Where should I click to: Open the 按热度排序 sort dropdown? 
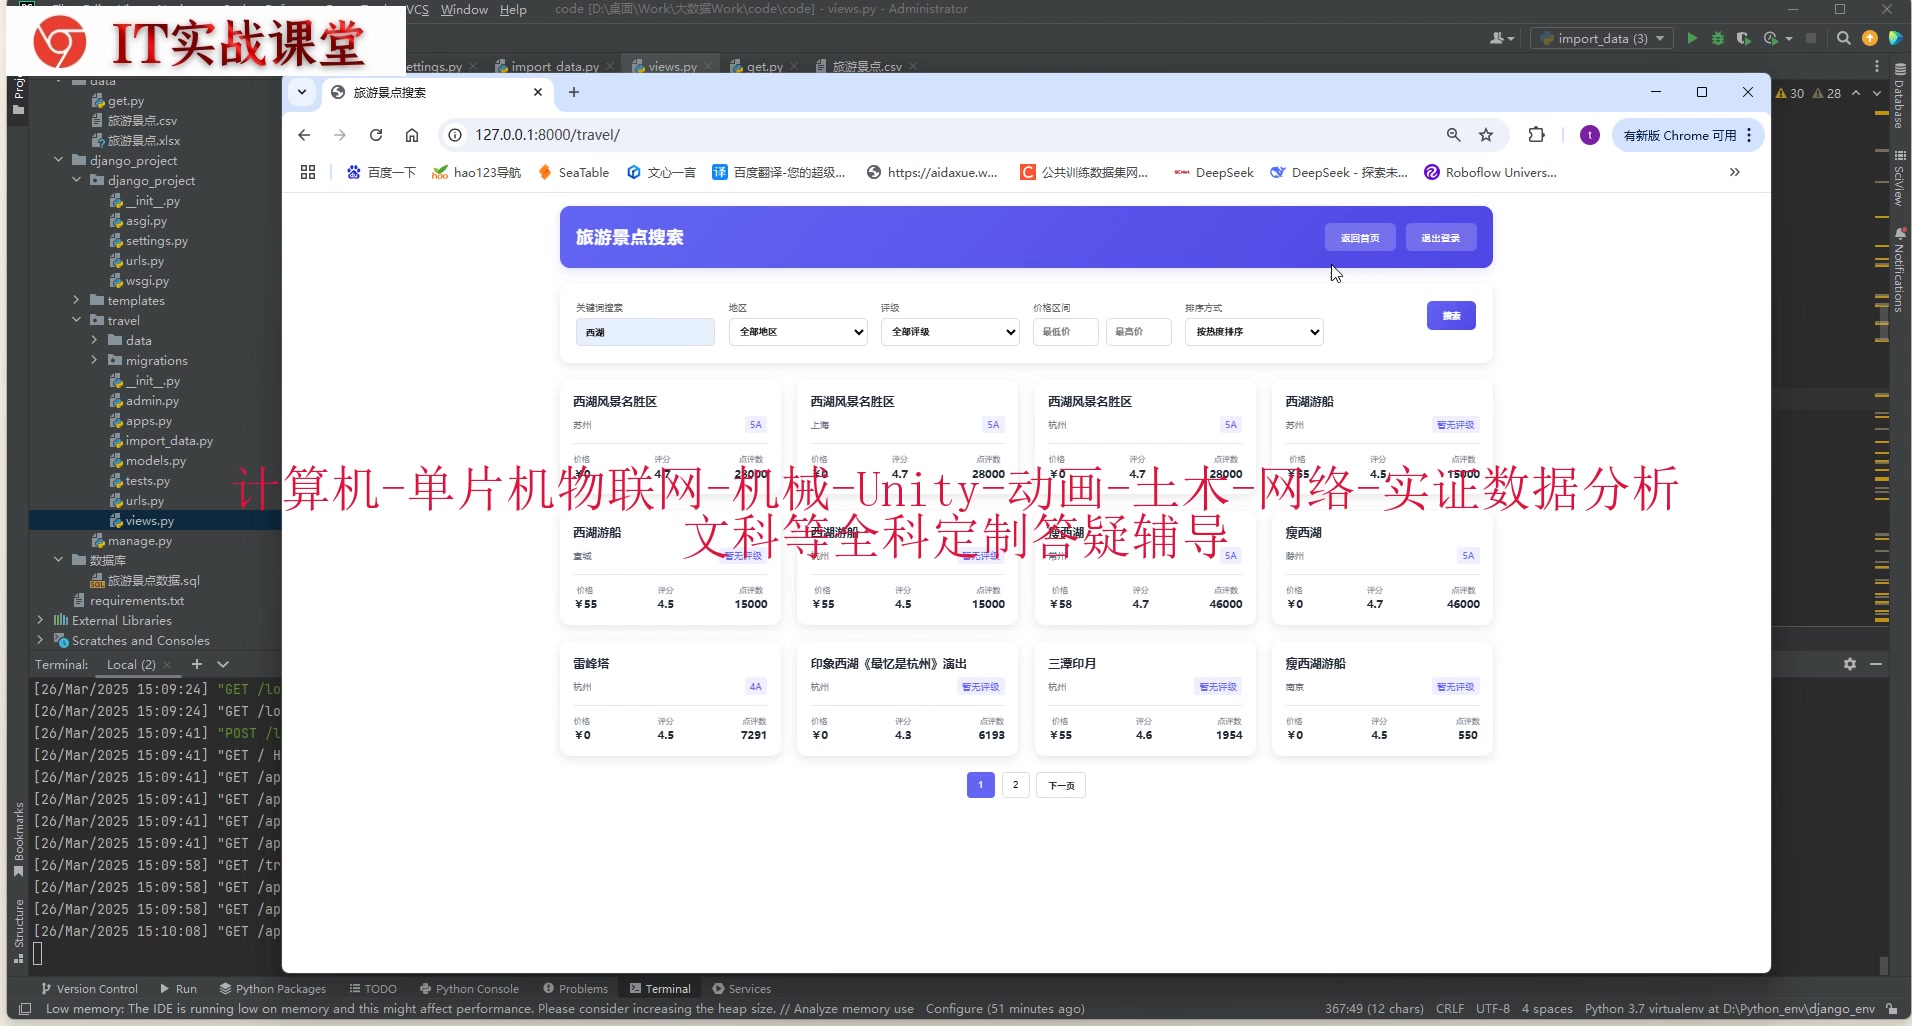point(1254,332)
